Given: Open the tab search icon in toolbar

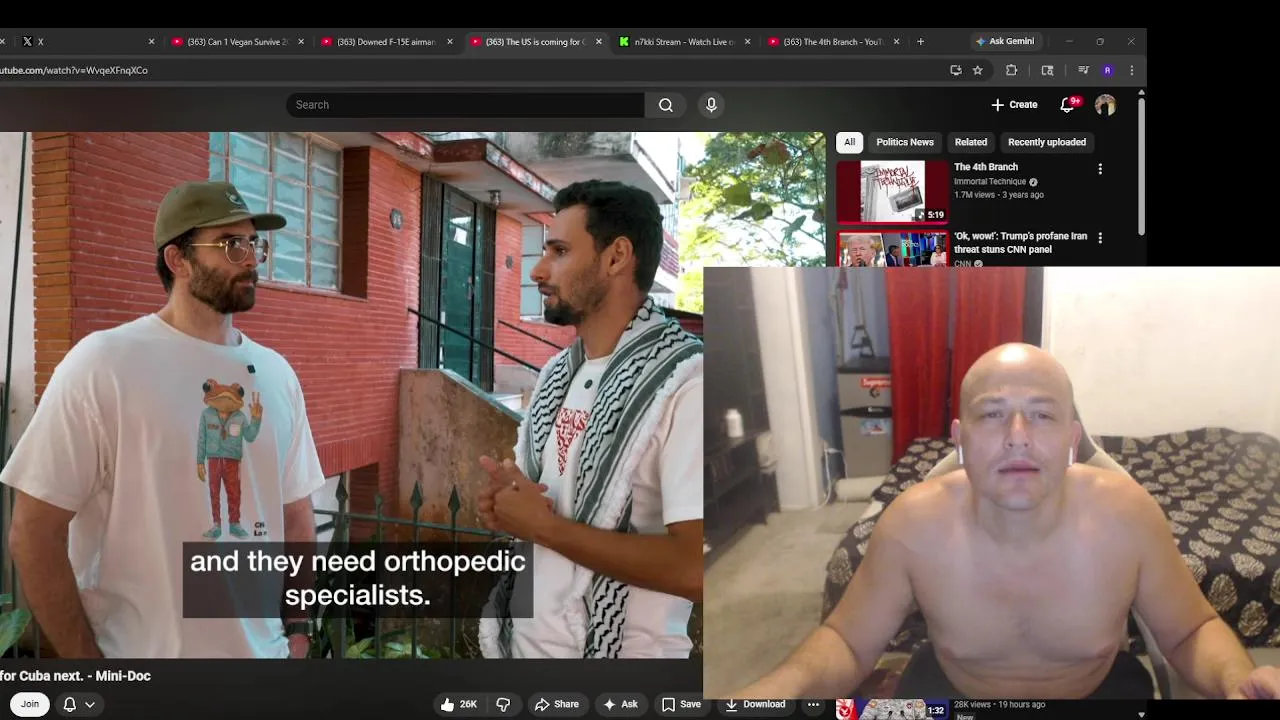Looking at the screenshot, I should click(1047, 70).
